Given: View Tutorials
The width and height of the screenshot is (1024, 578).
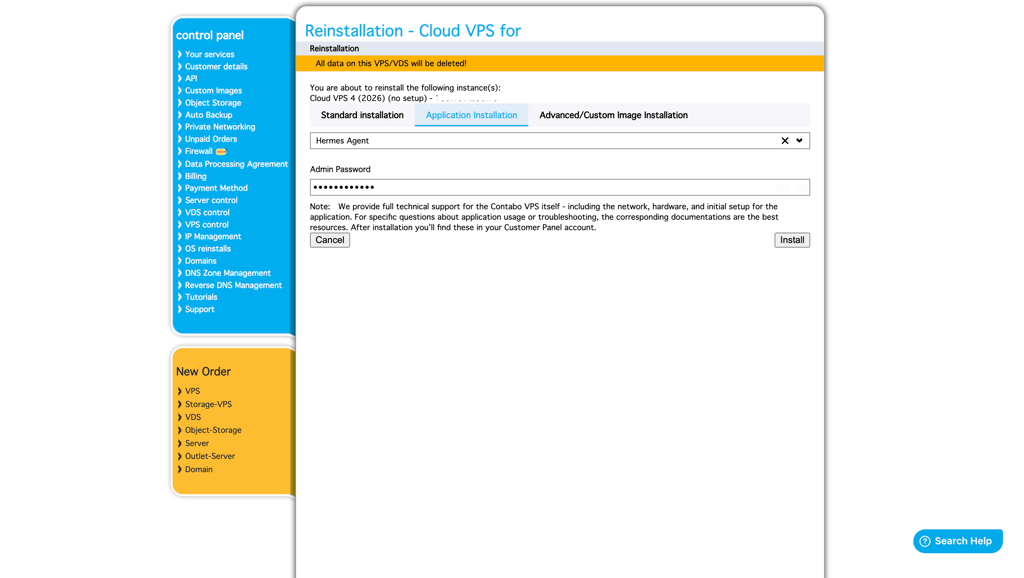Looking at the screenshot, I should [201, 297].
